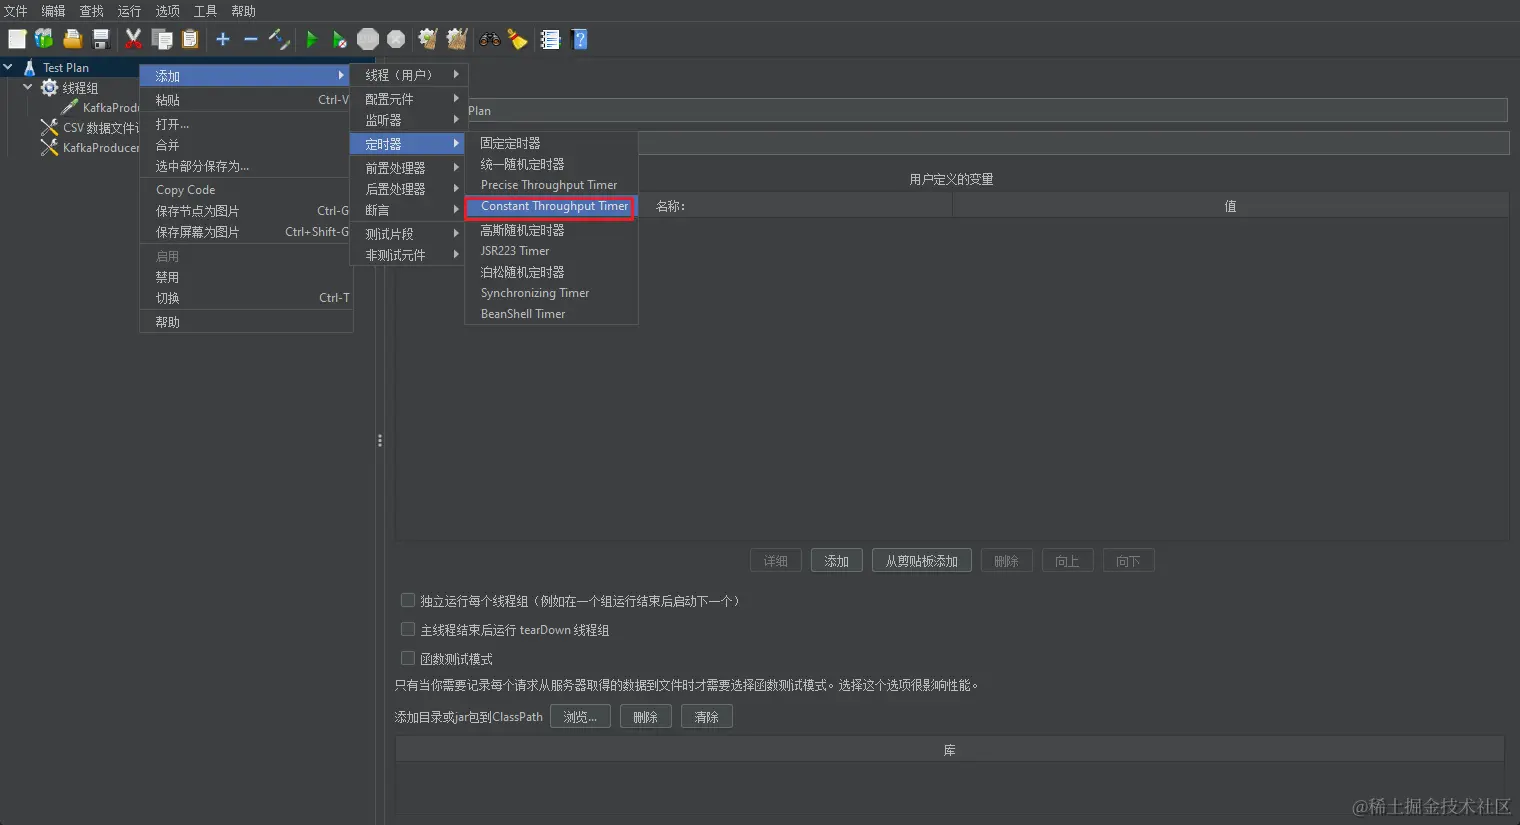
Task: Choose 固定定时器 from timer submenu
Action: coord(551,143)
